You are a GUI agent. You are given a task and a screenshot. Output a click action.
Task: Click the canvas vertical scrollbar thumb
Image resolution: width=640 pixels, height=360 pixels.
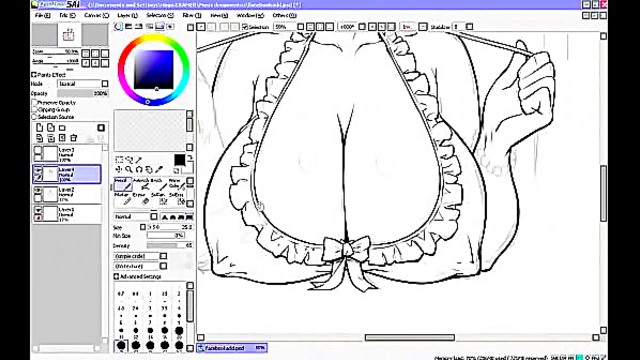[x=603, y=193]
